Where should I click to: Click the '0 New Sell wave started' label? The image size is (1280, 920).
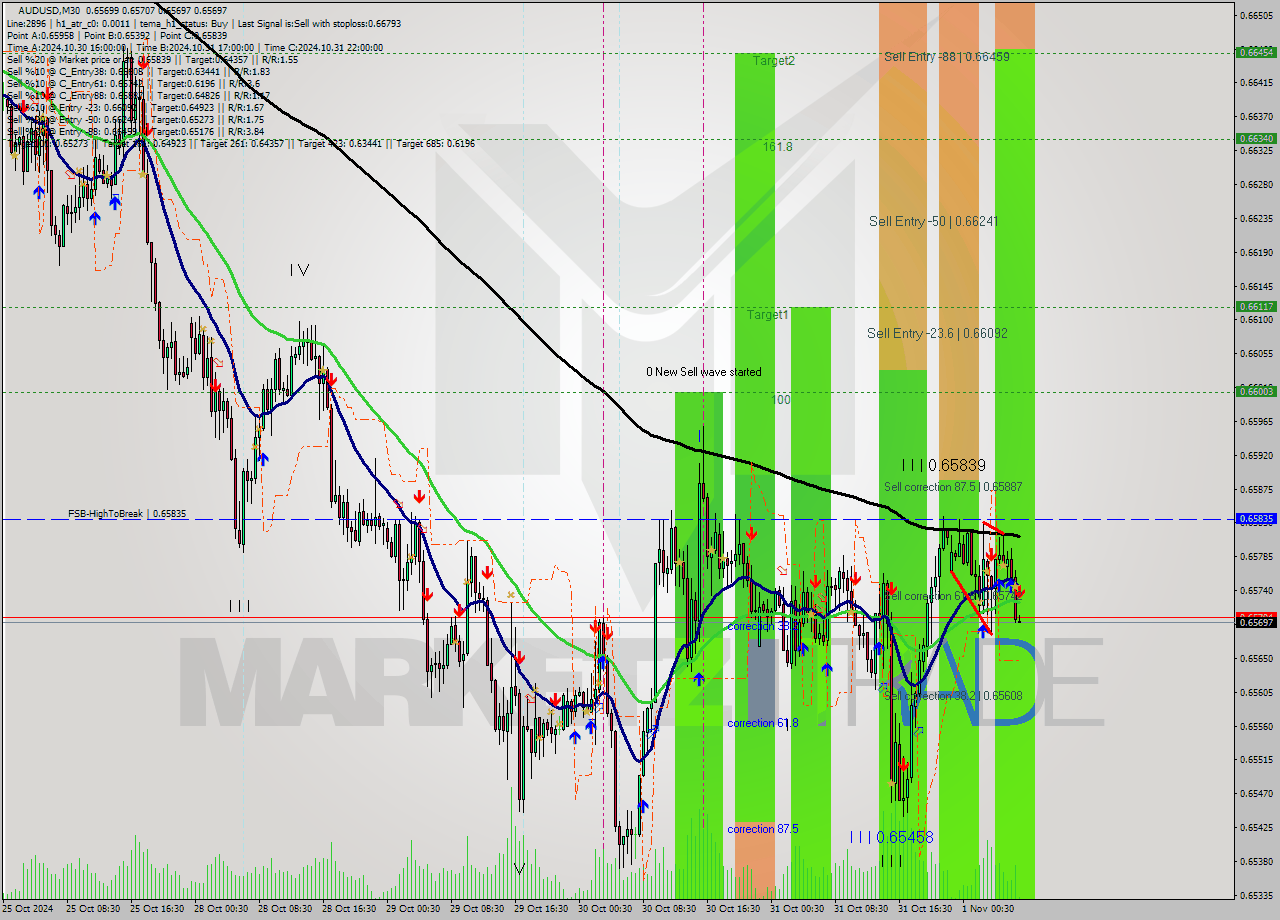pyautogui.click(x=703, y=372)
